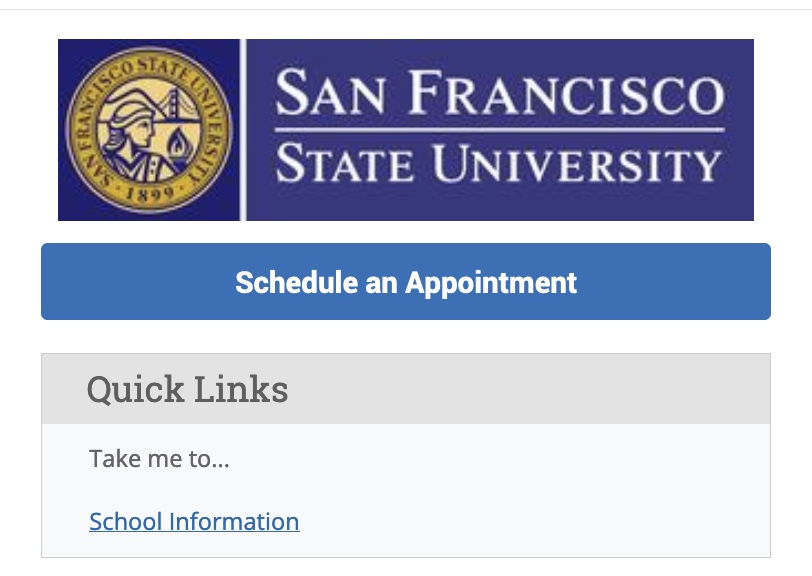Click the letter 'U' in University in the banner
This screenshot has width=812, height=576.
pos(447,164)
